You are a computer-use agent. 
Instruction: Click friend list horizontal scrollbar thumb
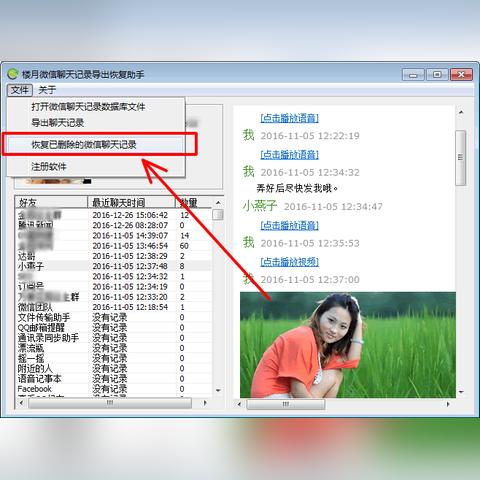(x=110, y=403)
